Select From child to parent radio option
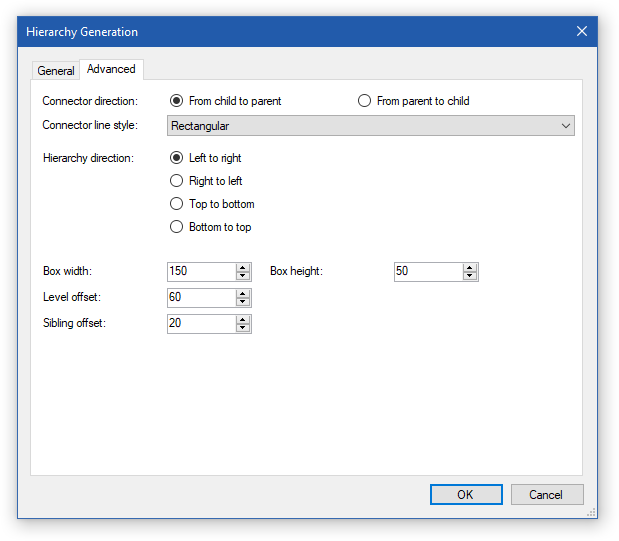 pyautogui.click(x=225, y=101)
